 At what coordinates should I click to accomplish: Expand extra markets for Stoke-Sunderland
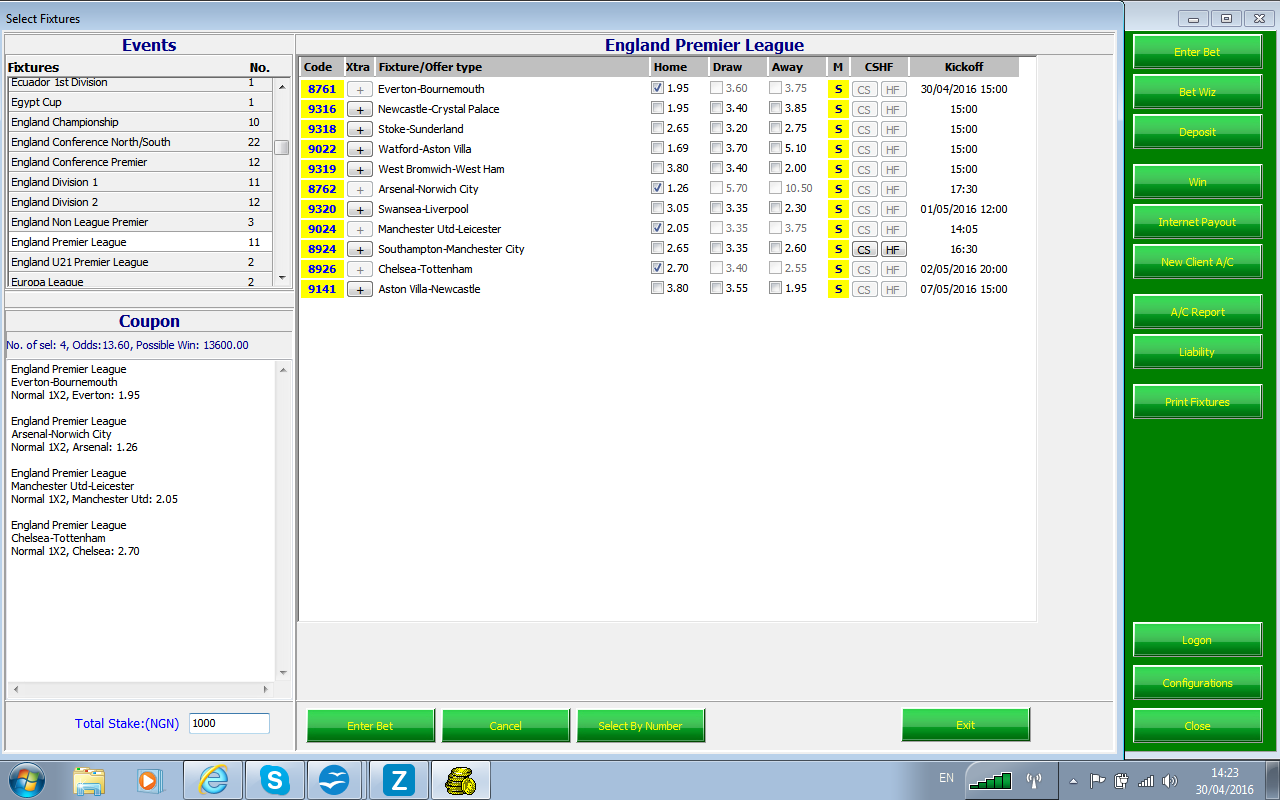click(x=359, y=129)
